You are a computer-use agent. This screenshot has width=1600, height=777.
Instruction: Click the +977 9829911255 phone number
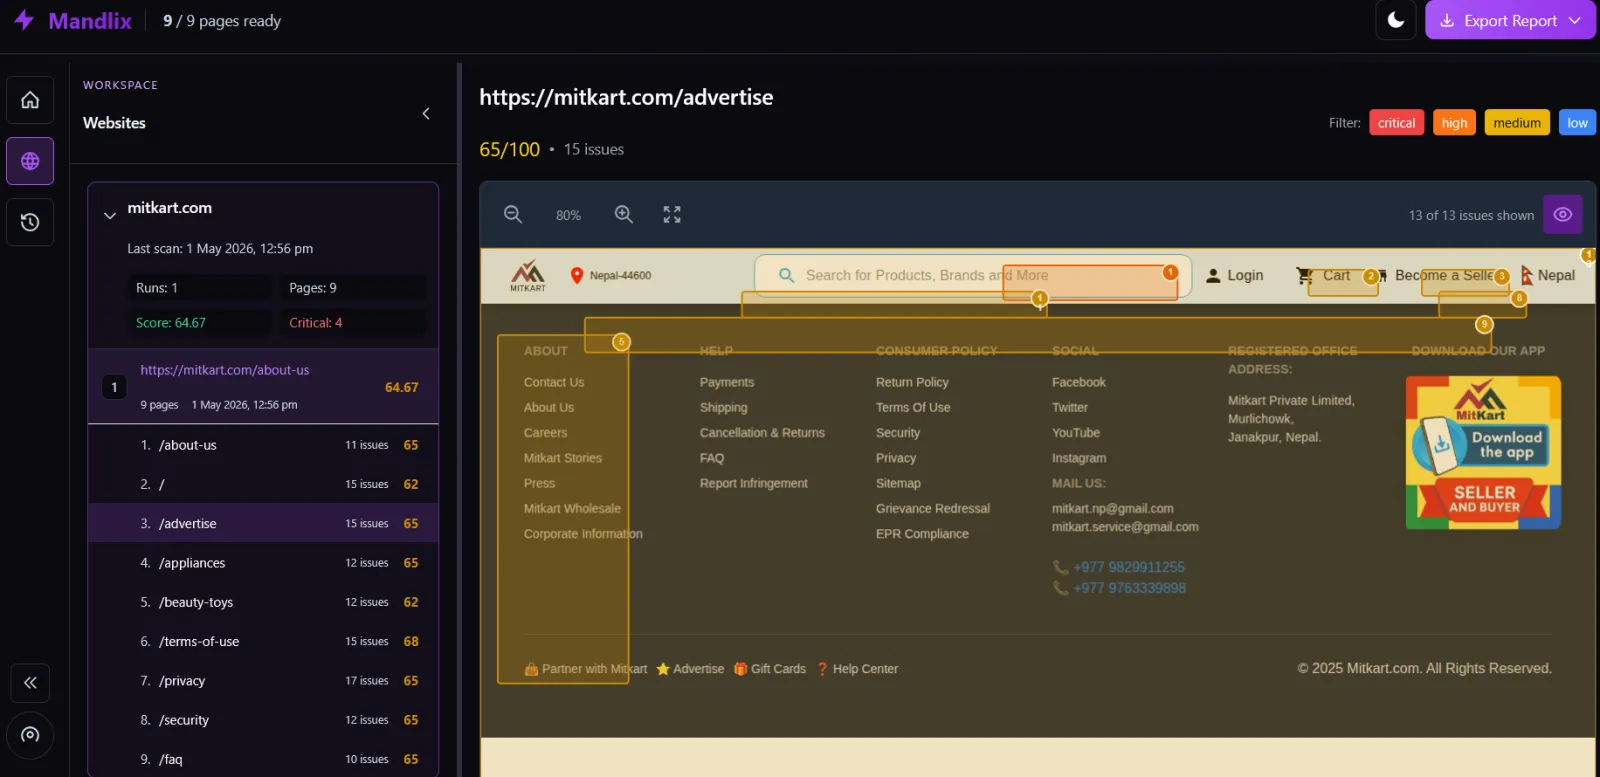click(x=1129, y=567)
